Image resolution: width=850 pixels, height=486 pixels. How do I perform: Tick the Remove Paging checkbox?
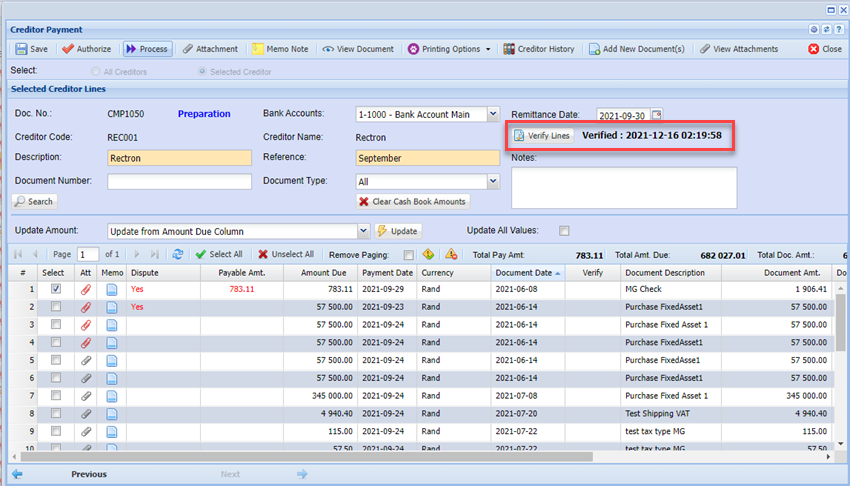408,255
